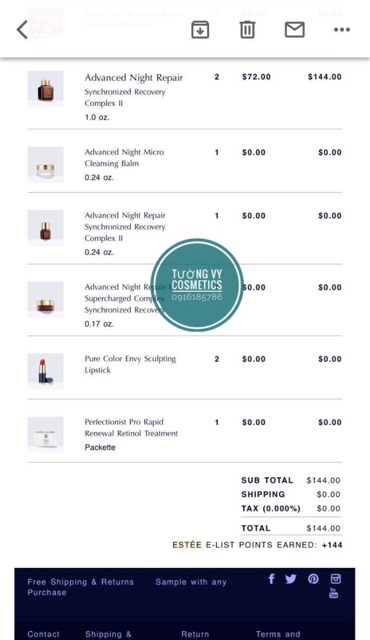Open the Contact footer link
Image resolution: width=370 pixels, height=640 pixels.
[x=43, y=634]
